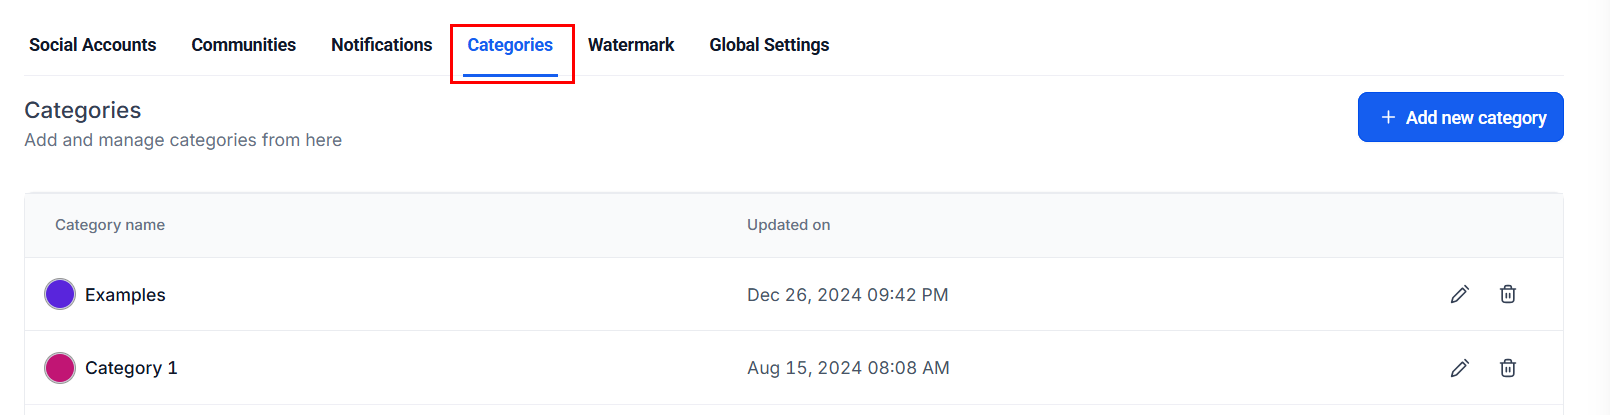Click the Category name column header
Screen dimensions: 1610x415
click(x=110, y=225)
